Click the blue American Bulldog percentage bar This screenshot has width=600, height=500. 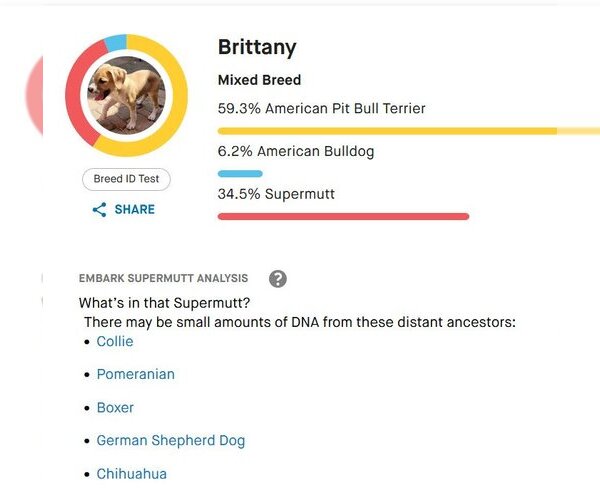pyautogui.click(x=240, y=174)
